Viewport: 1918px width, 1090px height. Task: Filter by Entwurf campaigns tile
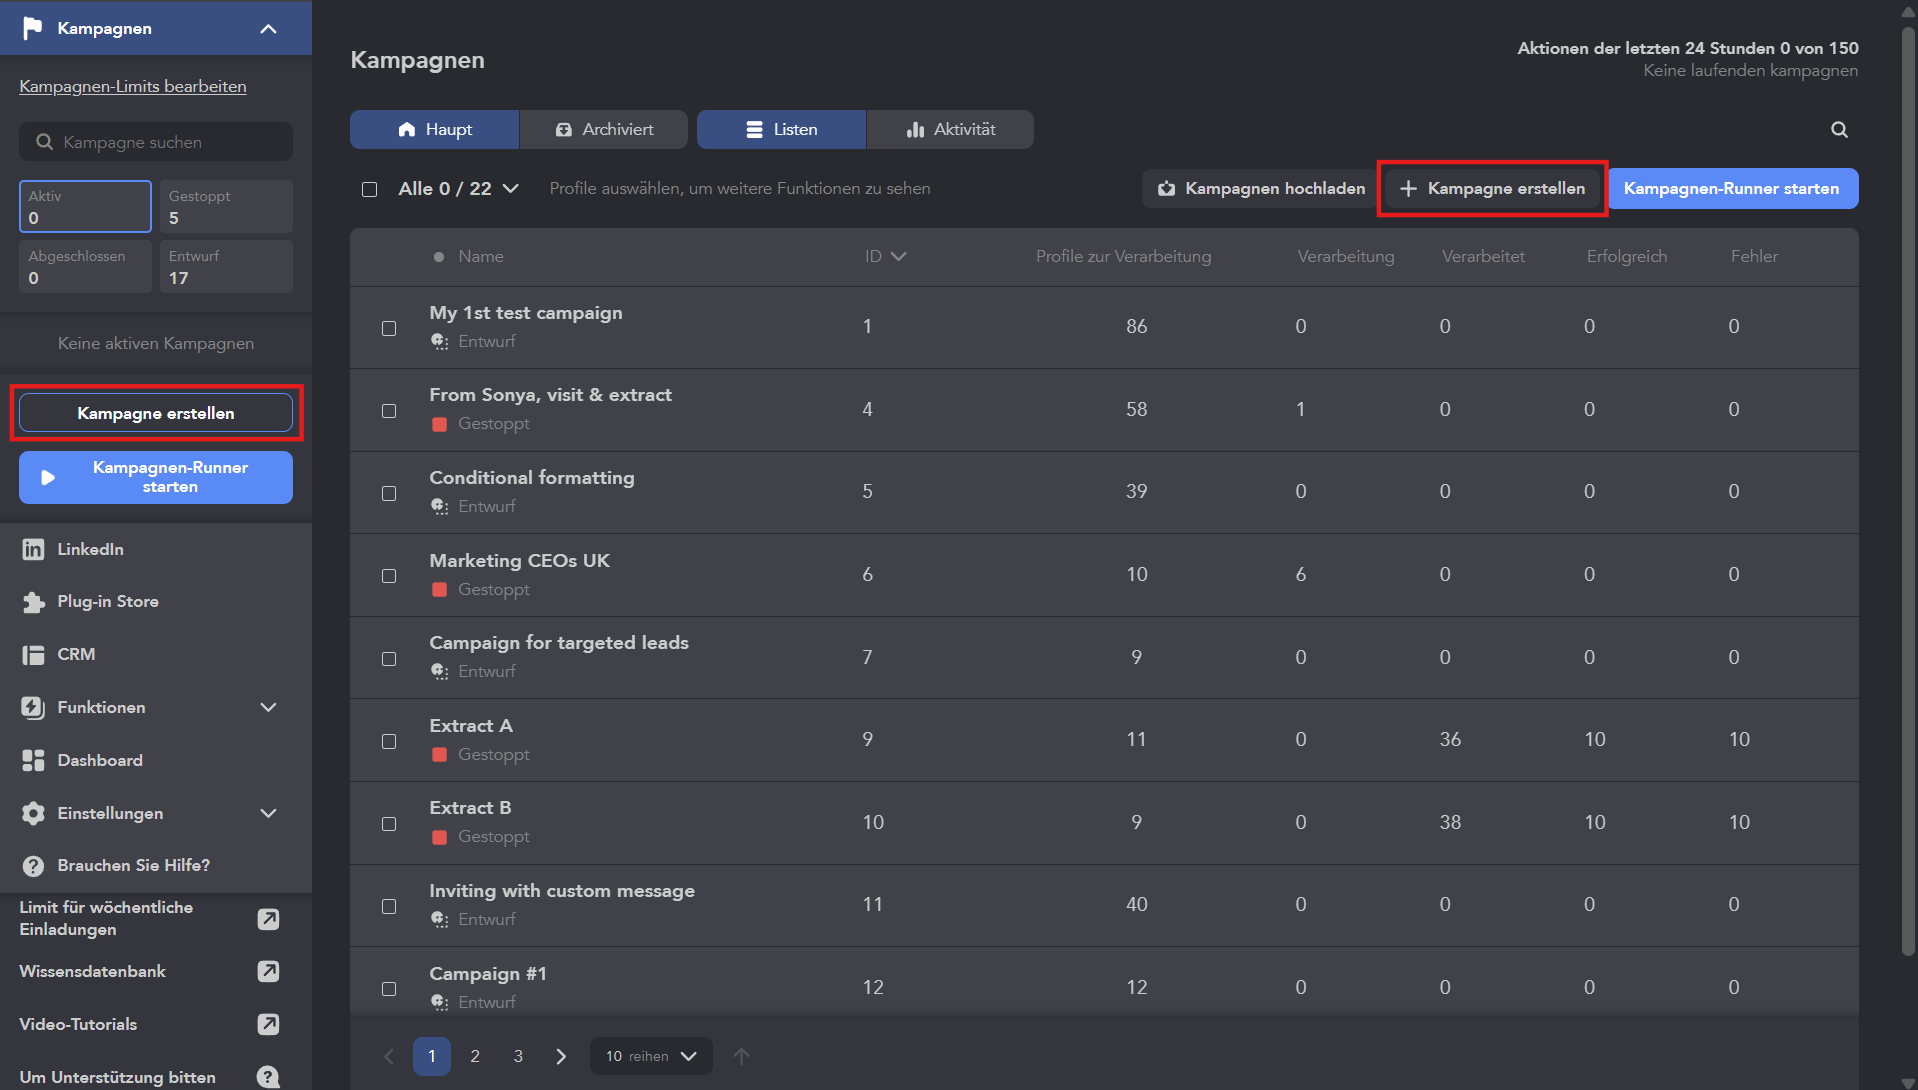[226, 267]
